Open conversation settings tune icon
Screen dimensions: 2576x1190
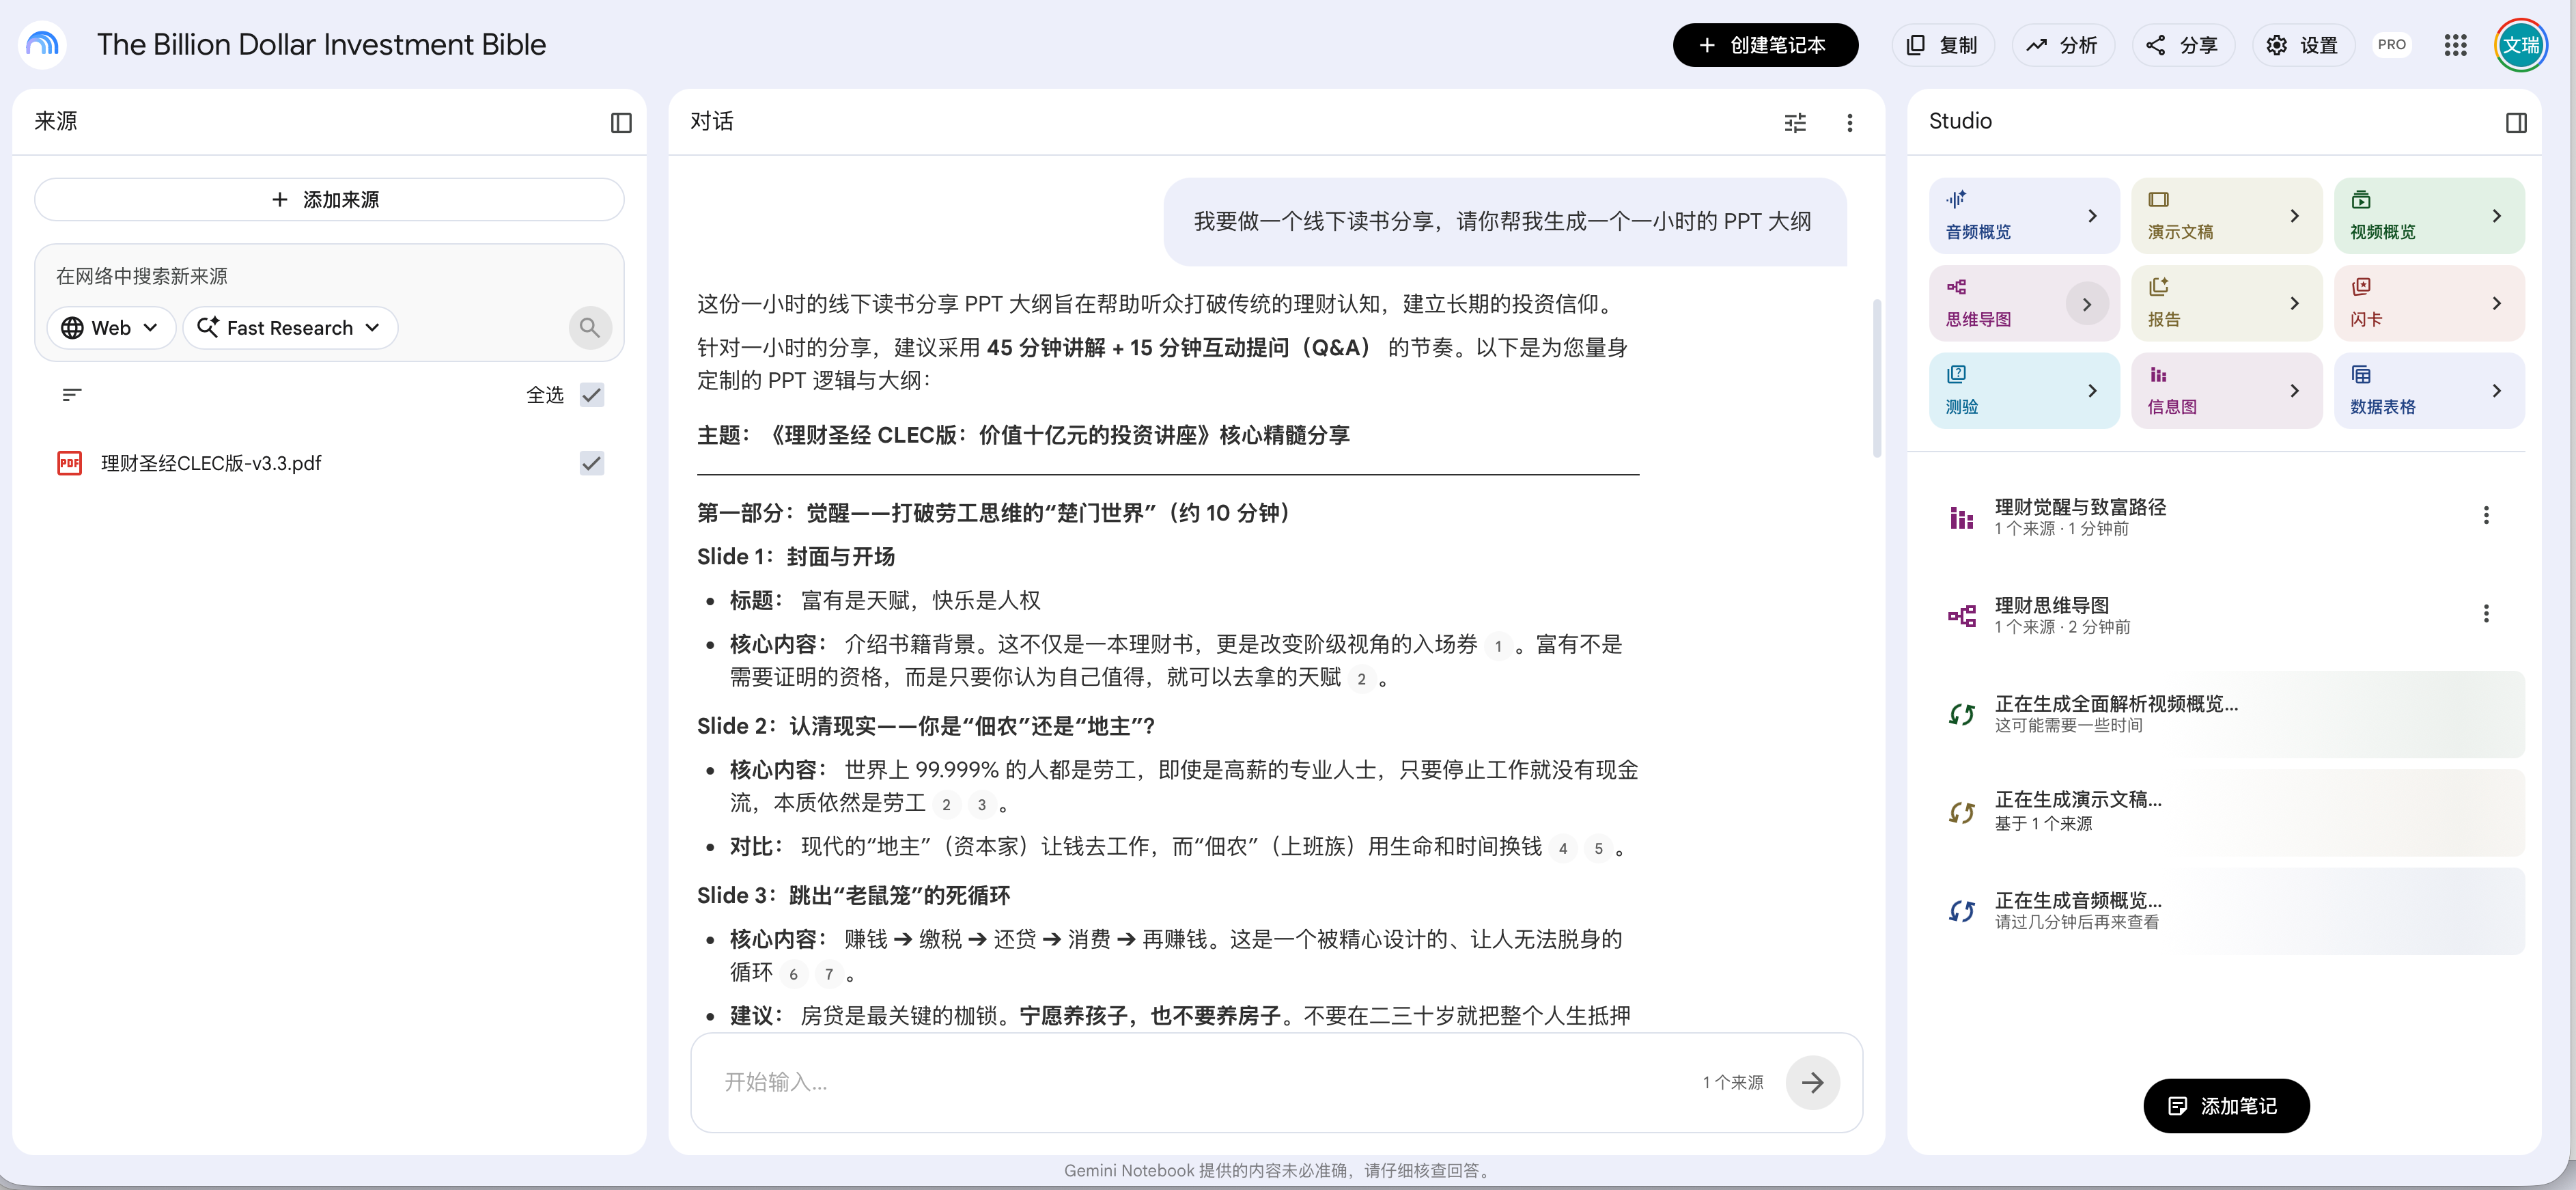point(1795,122)
